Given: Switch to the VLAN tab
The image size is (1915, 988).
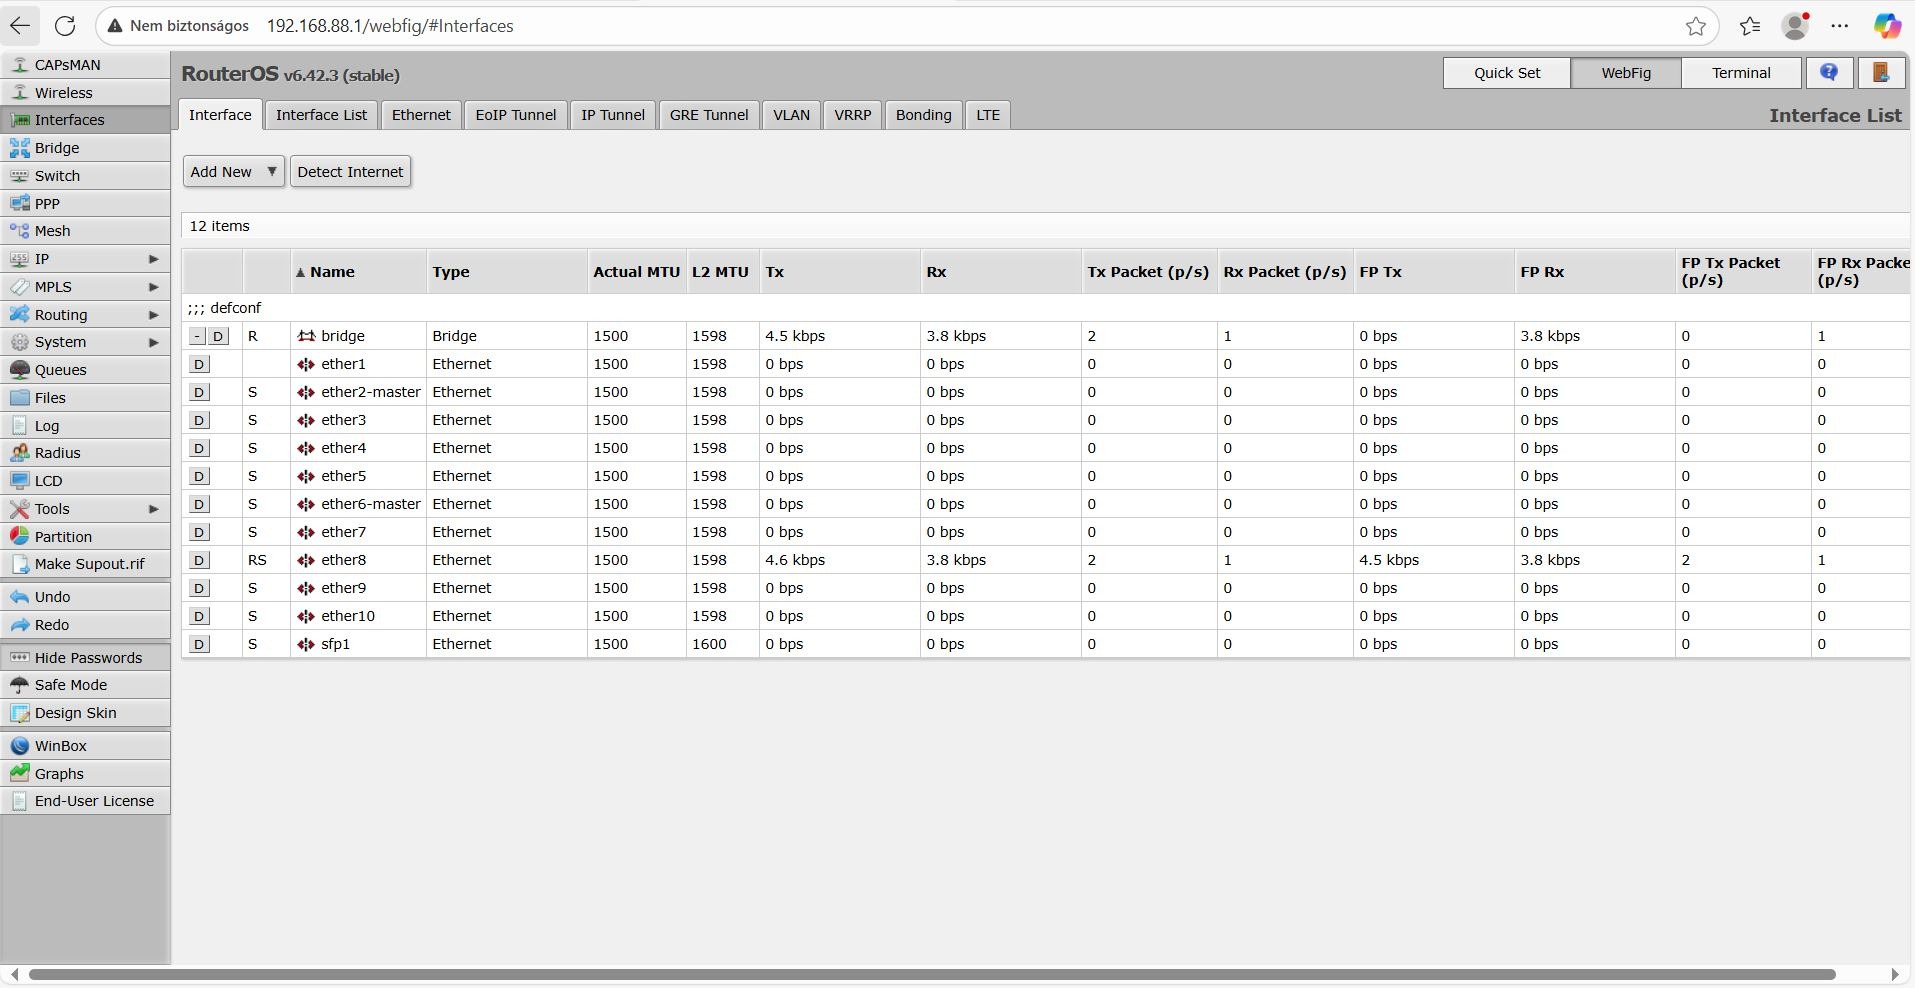Looking at the screenshot, I should (x=791, y=115).
